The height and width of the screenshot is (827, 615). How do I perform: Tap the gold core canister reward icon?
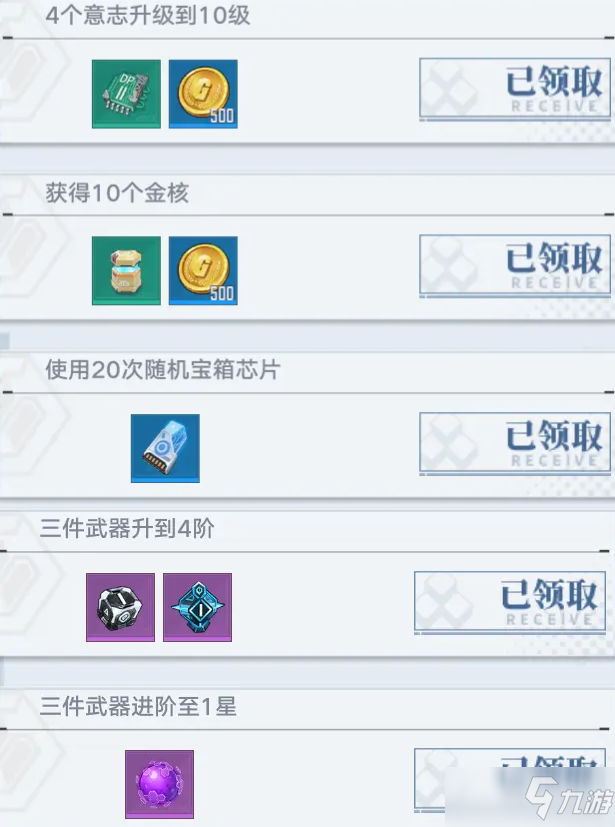[126, 271]
